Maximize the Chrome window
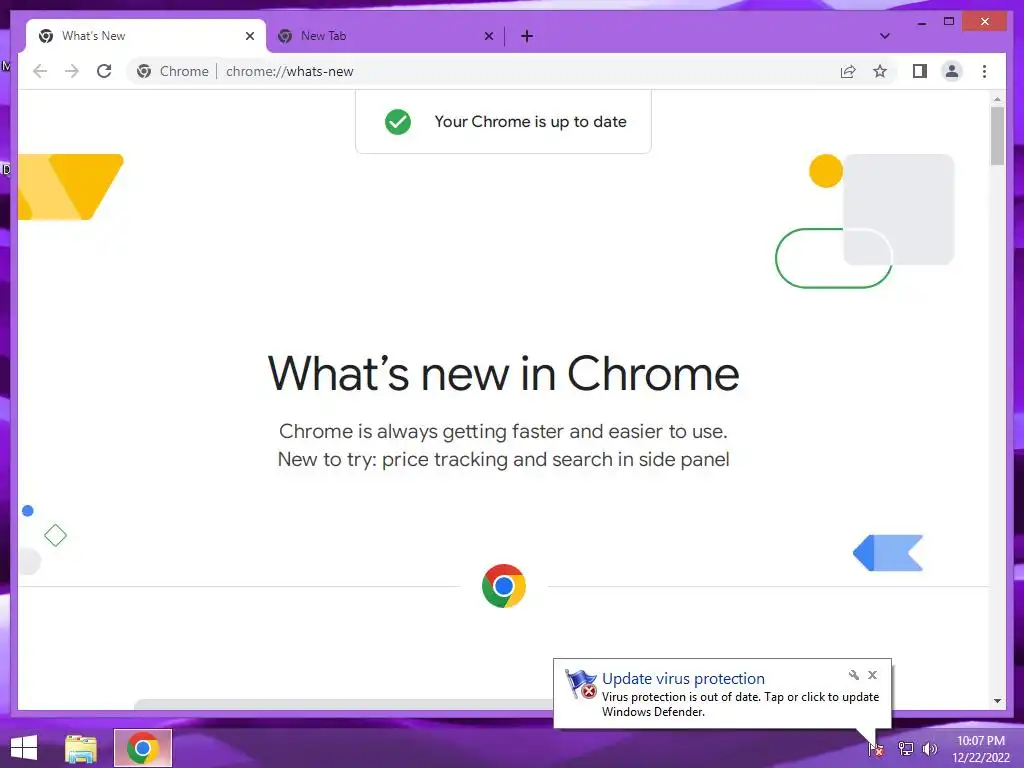Screen dimensions: 1024x768 pos(949,22)
